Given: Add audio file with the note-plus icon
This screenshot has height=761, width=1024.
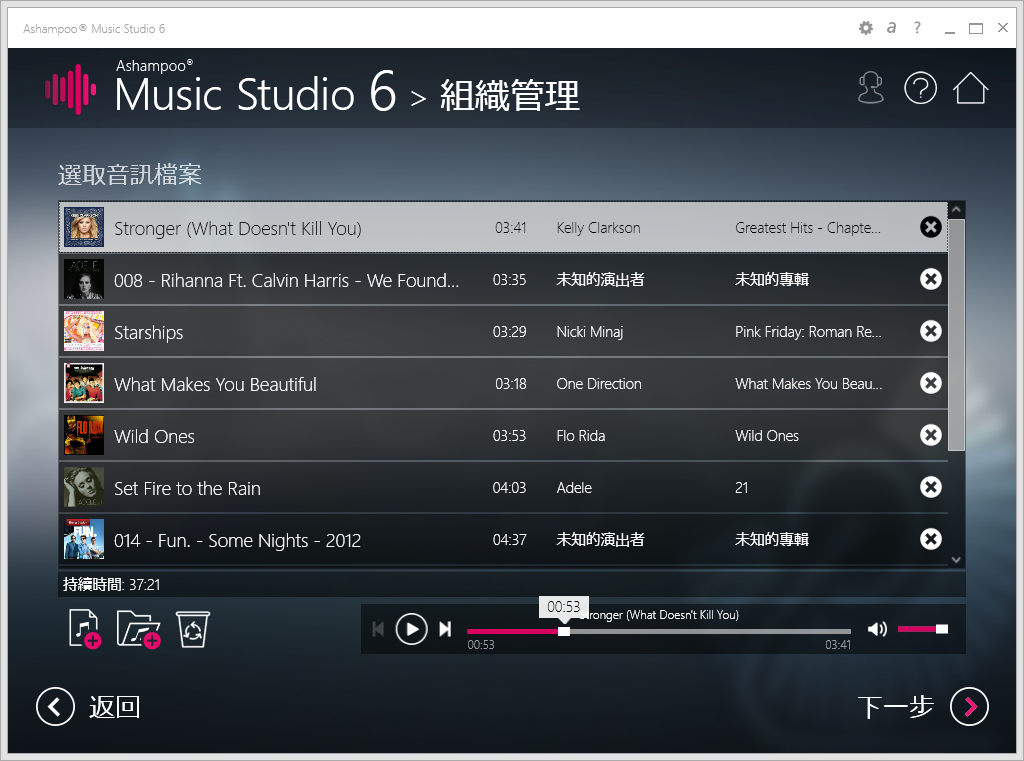Looking at the screenshot, I should point(84,629).
